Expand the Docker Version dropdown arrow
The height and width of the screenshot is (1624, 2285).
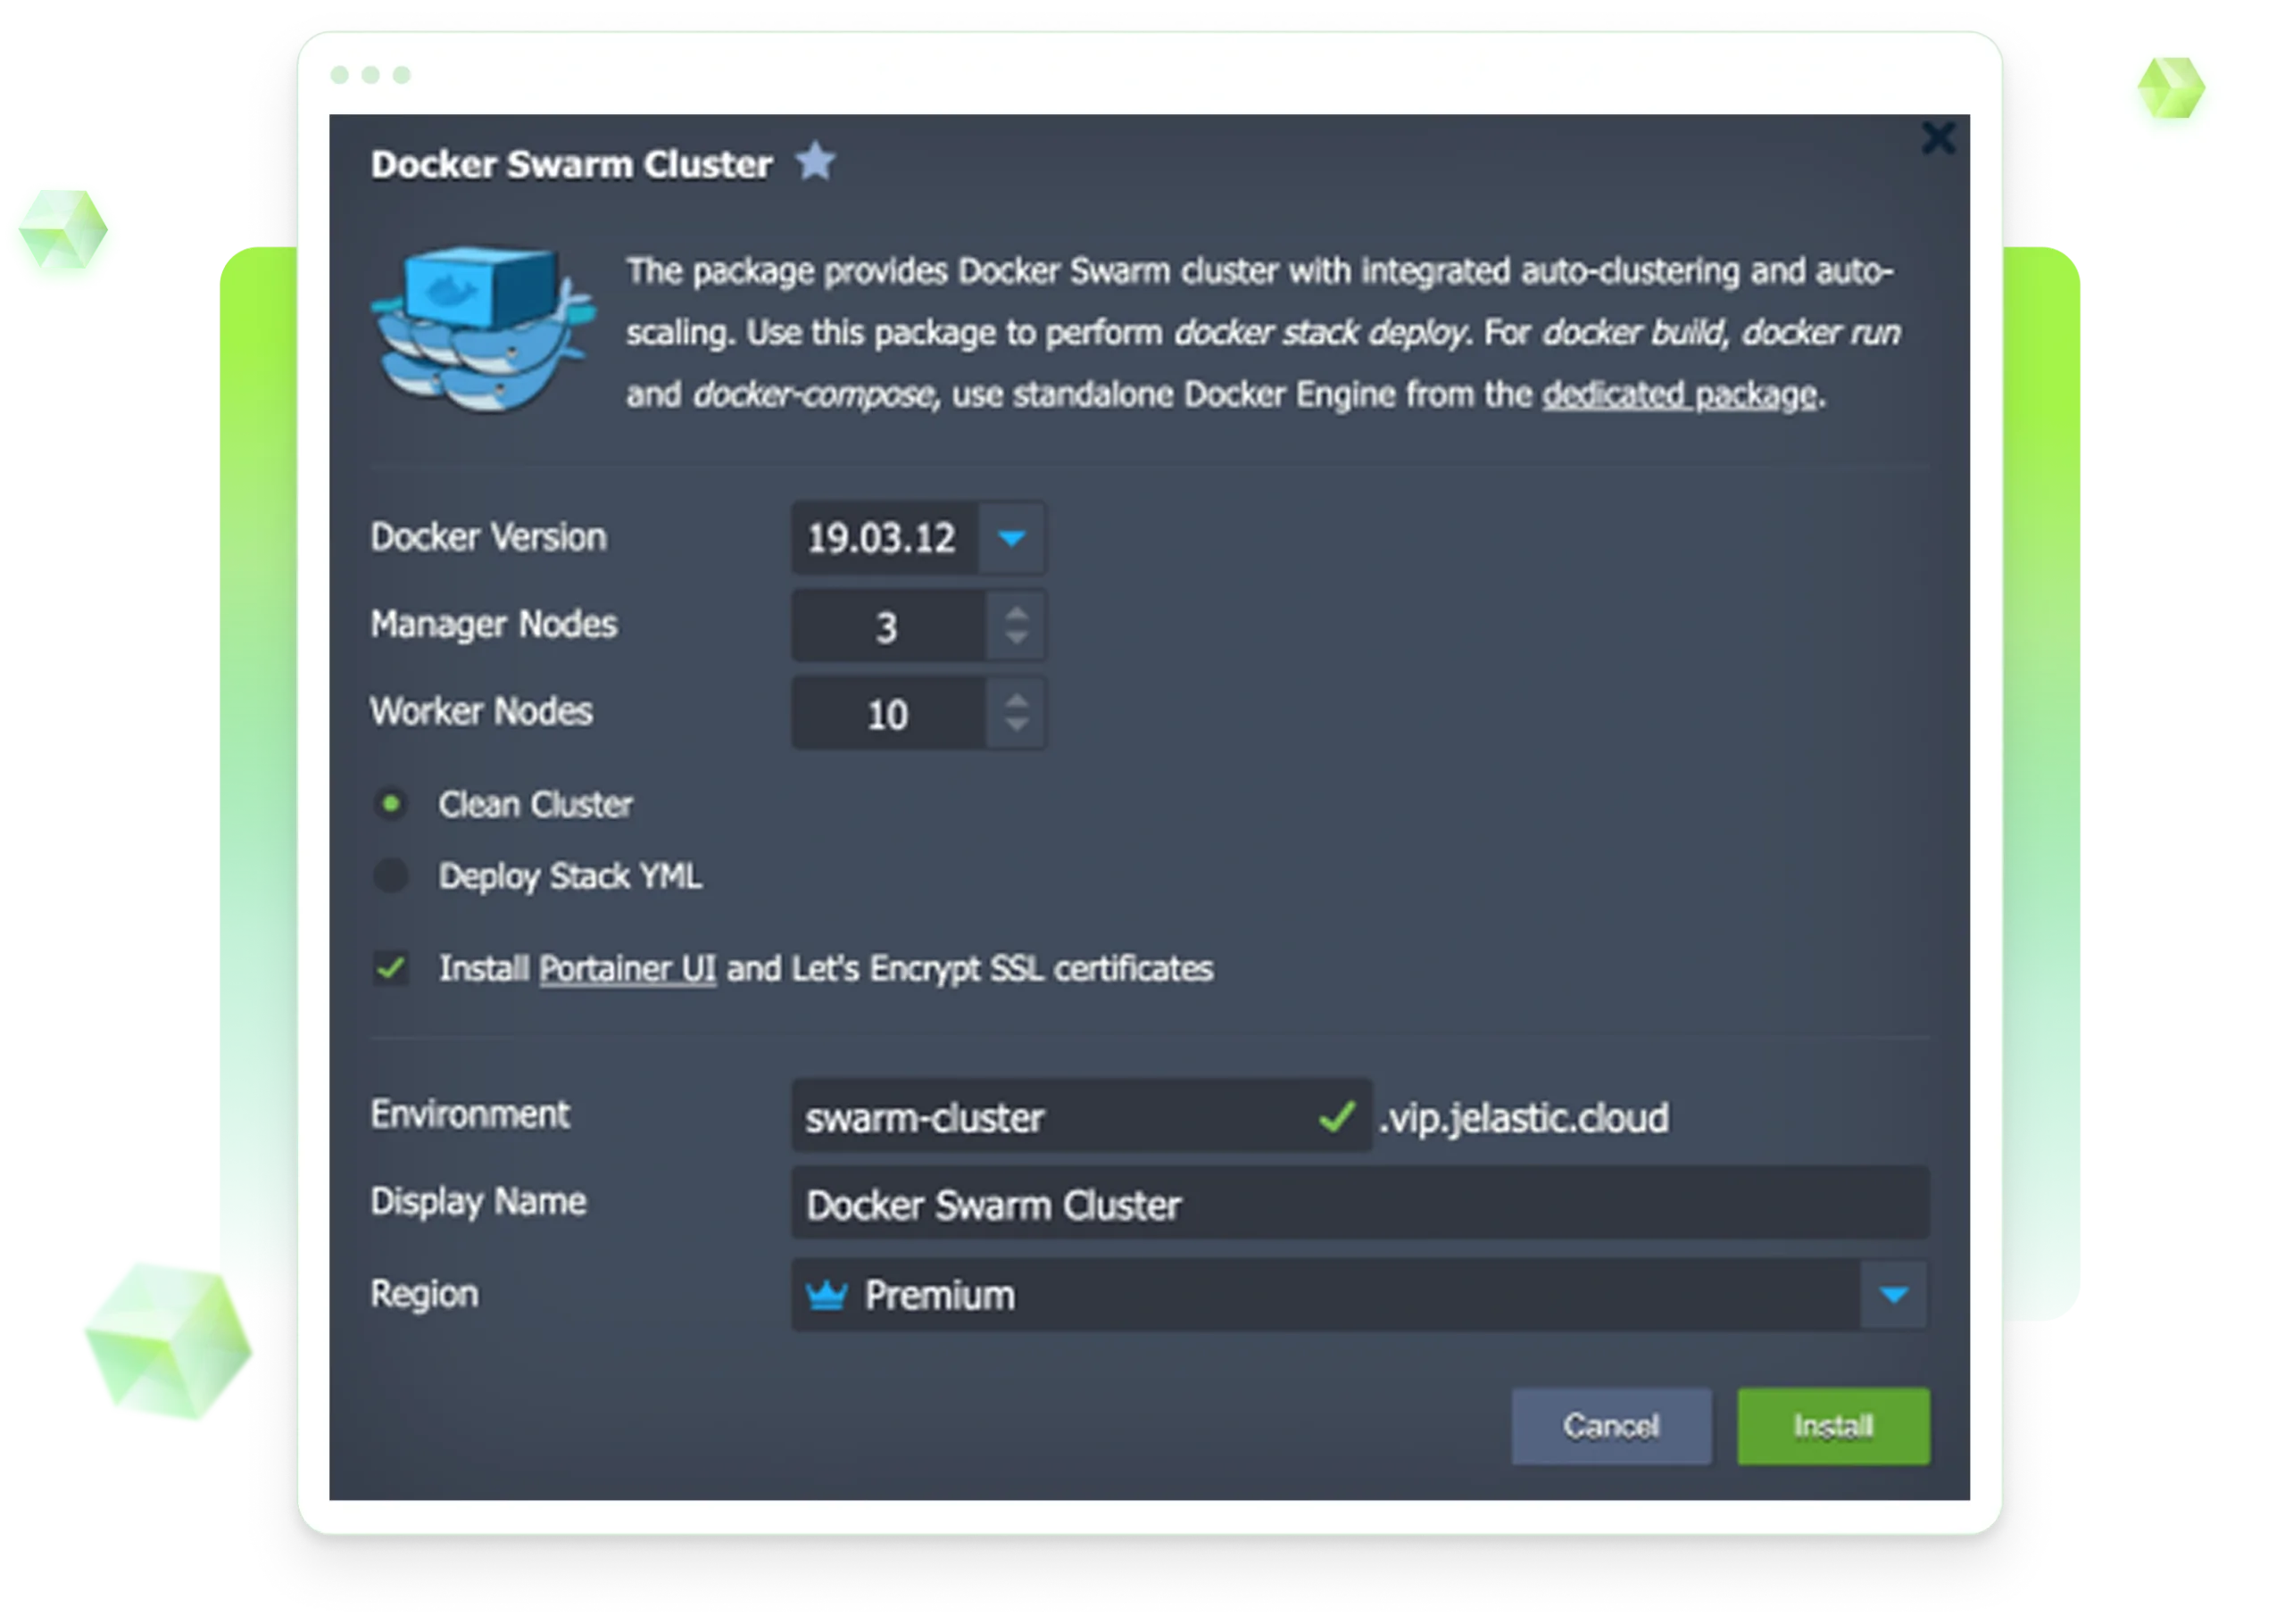(x=1011, y=538)
